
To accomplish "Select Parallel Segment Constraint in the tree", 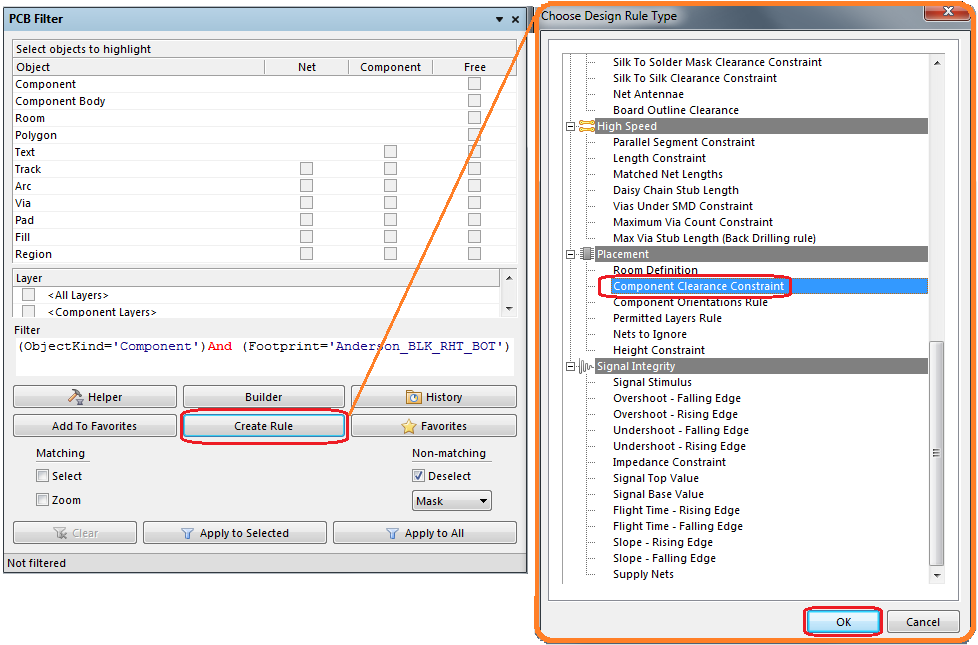I will (684, 142).
